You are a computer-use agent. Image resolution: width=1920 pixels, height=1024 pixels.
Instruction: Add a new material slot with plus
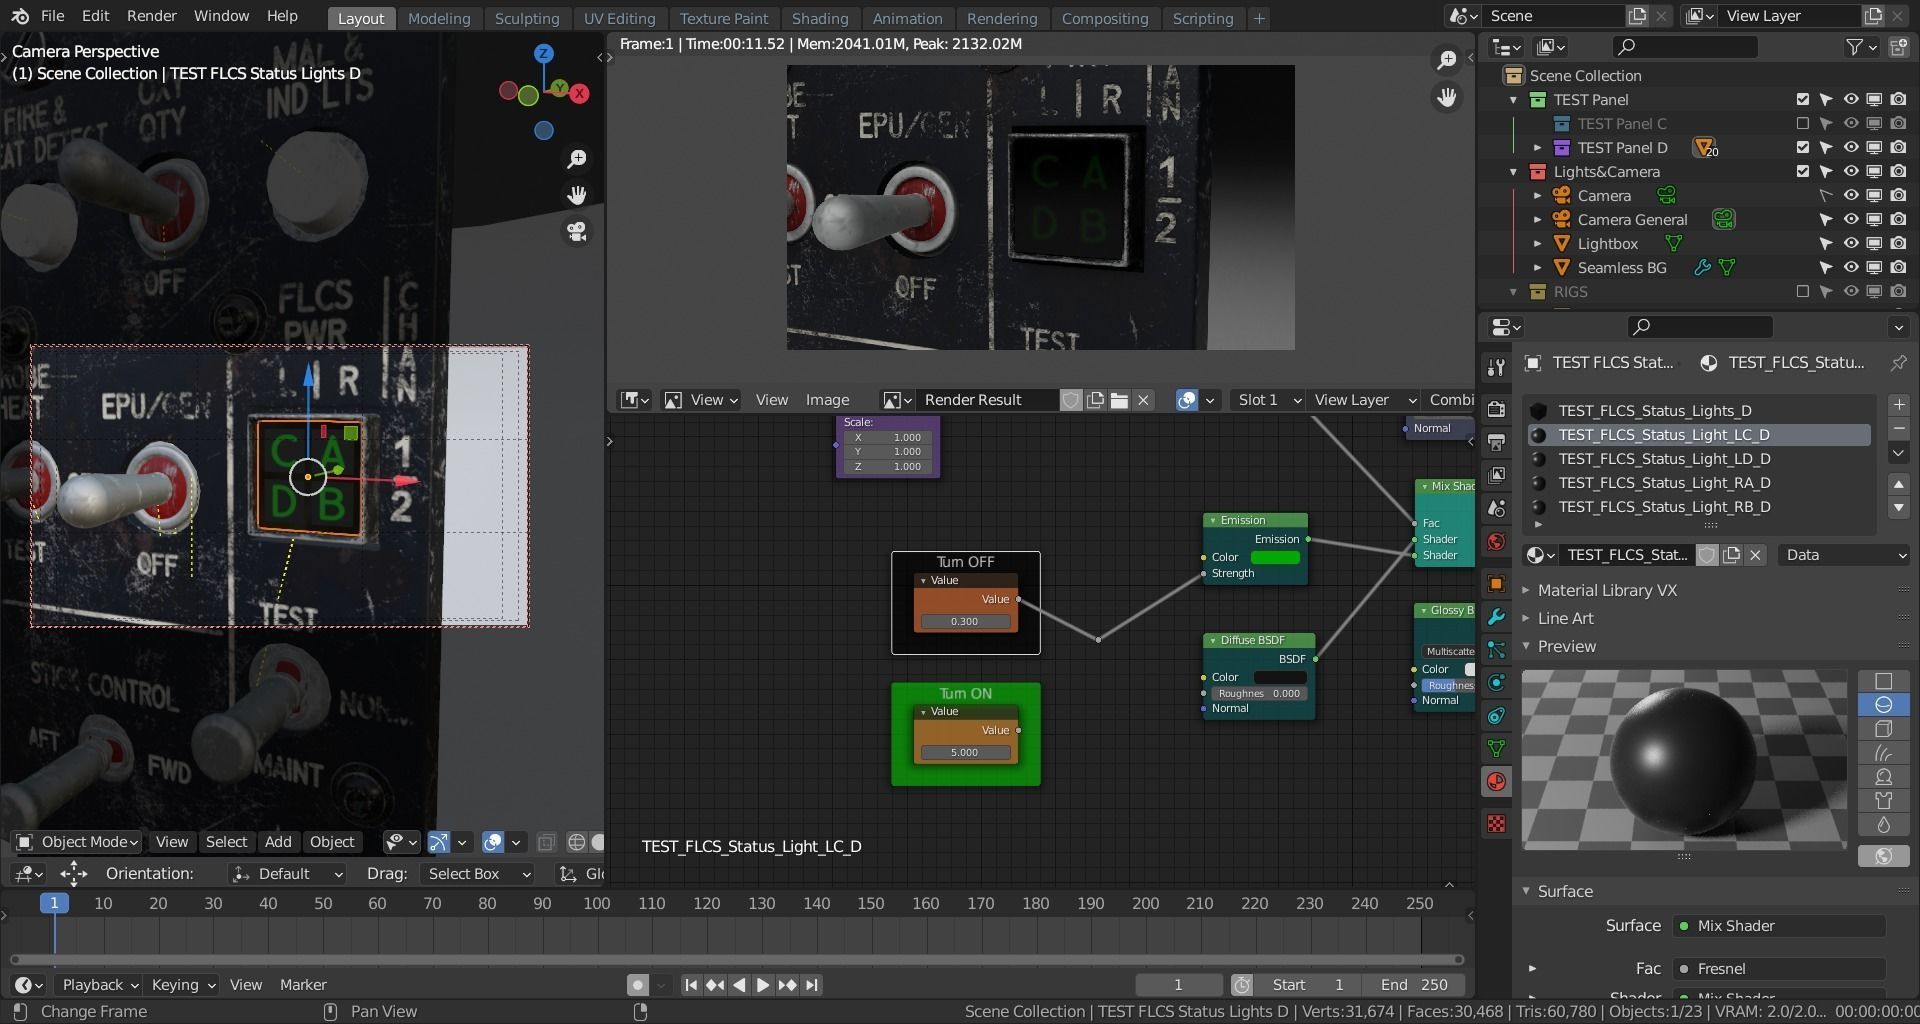pos(1898,405)
